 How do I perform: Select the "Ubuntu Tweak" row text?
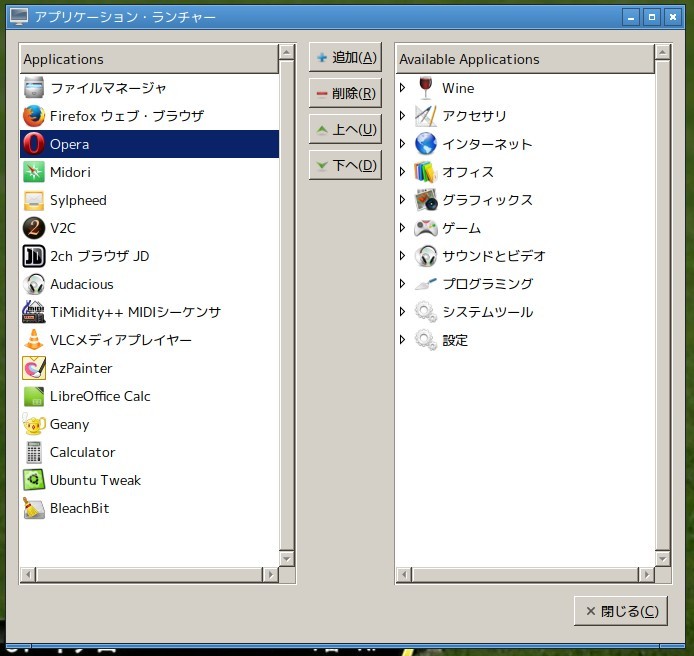click(x=96, y=480)
